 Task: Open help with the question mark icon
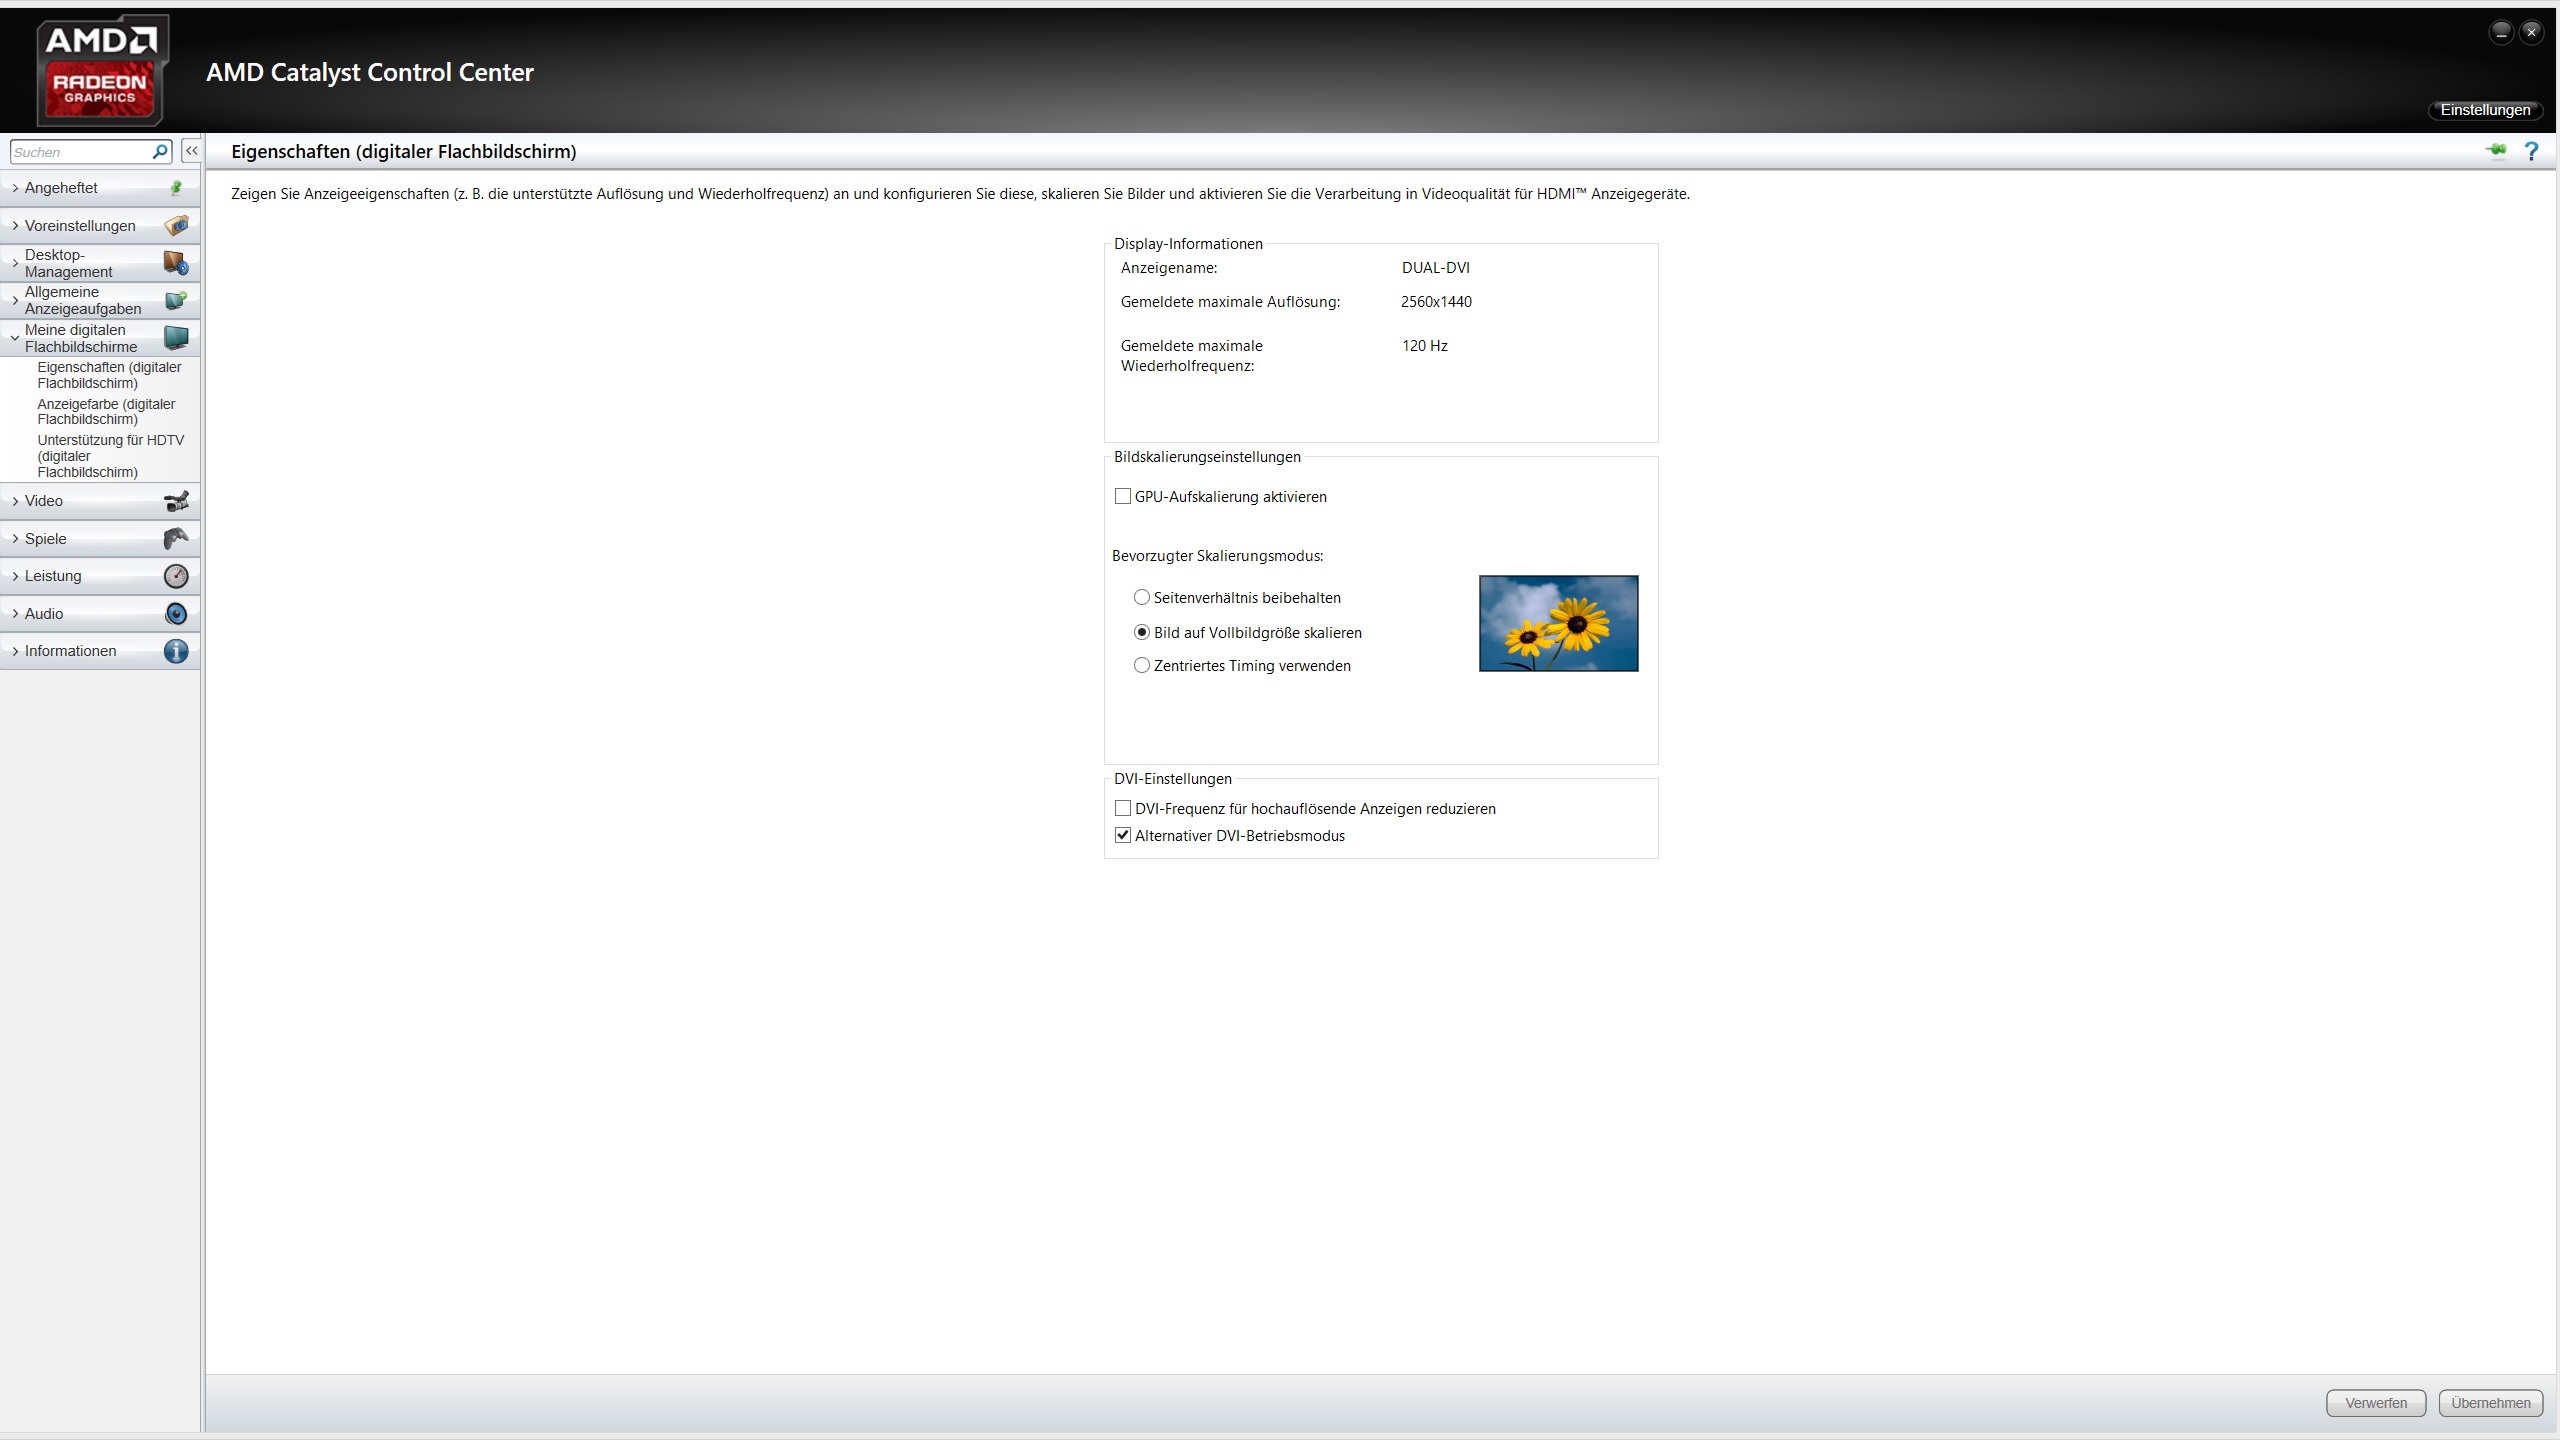pos(2531,151)
